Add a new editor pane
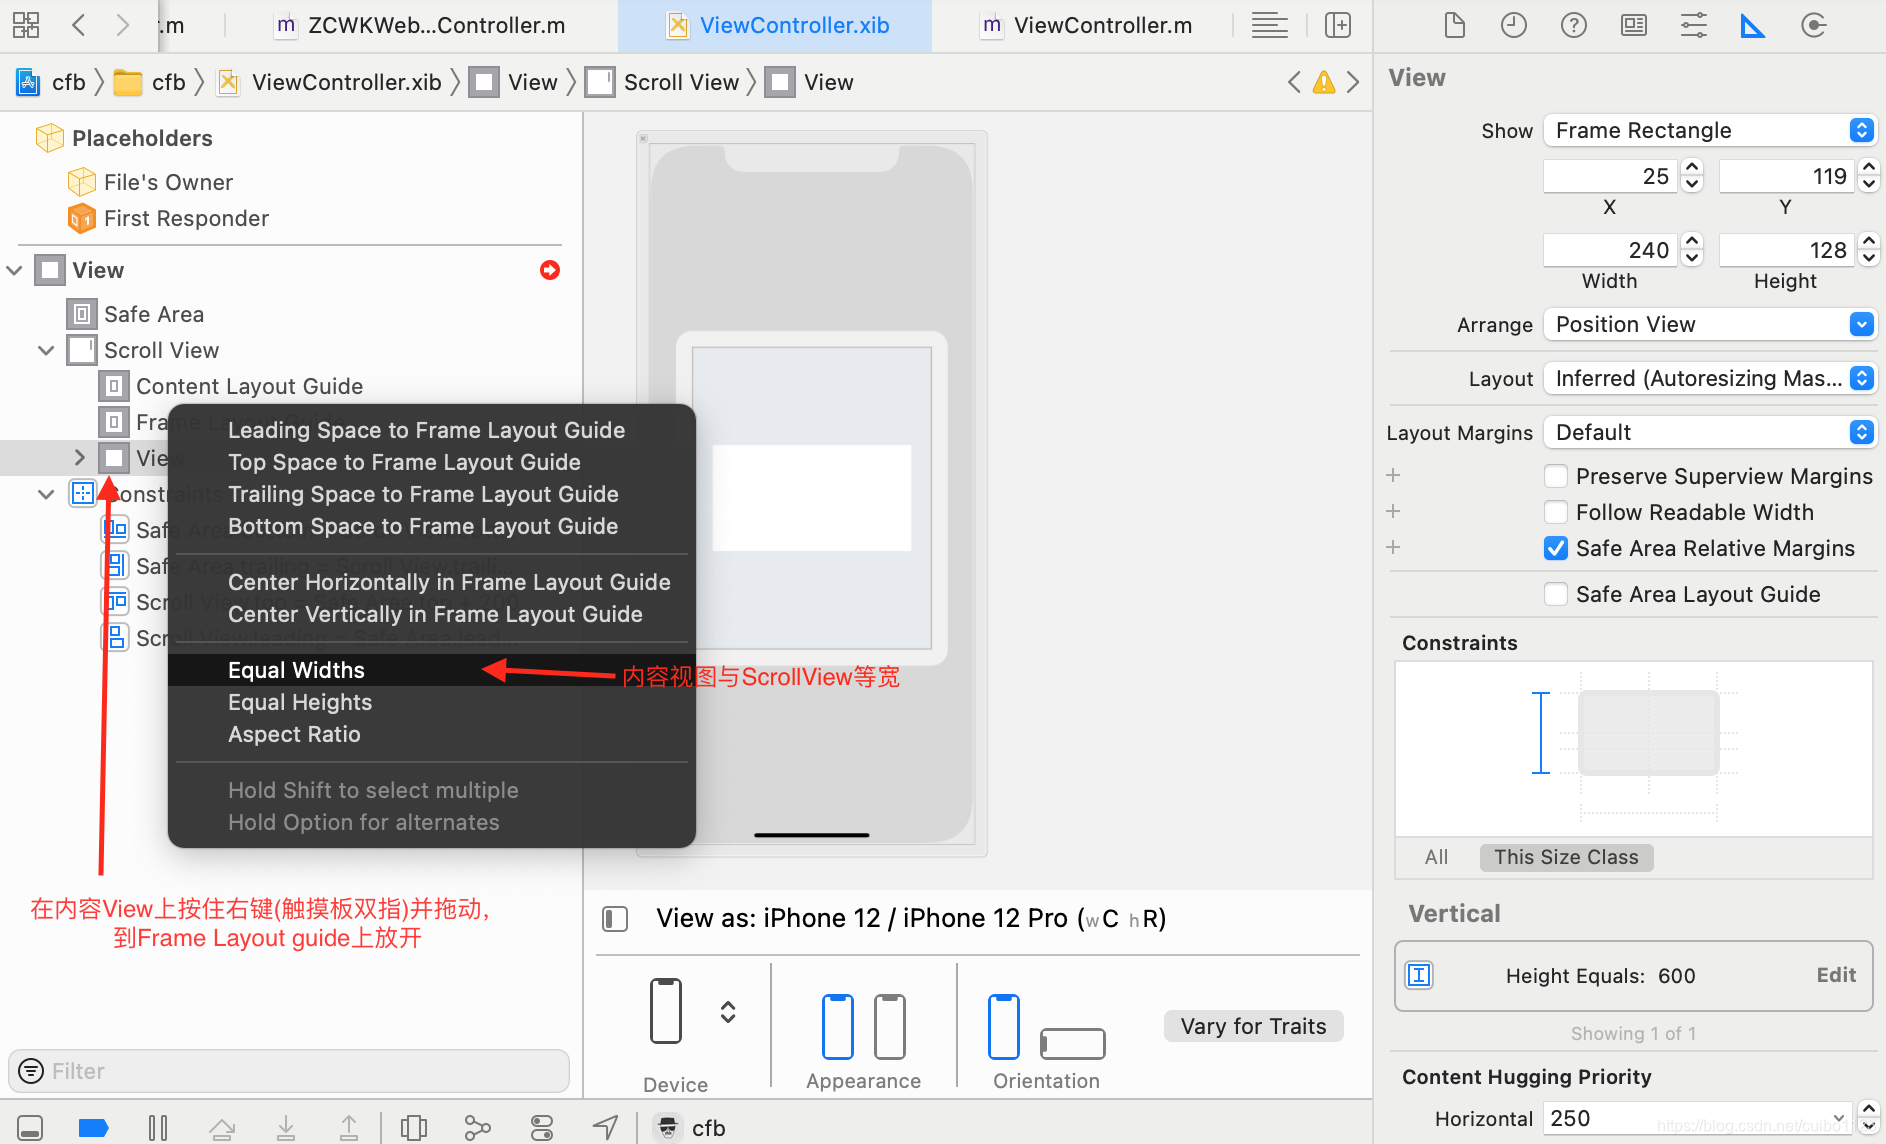This screenshot has width=1886, height=1144. 1338,25
